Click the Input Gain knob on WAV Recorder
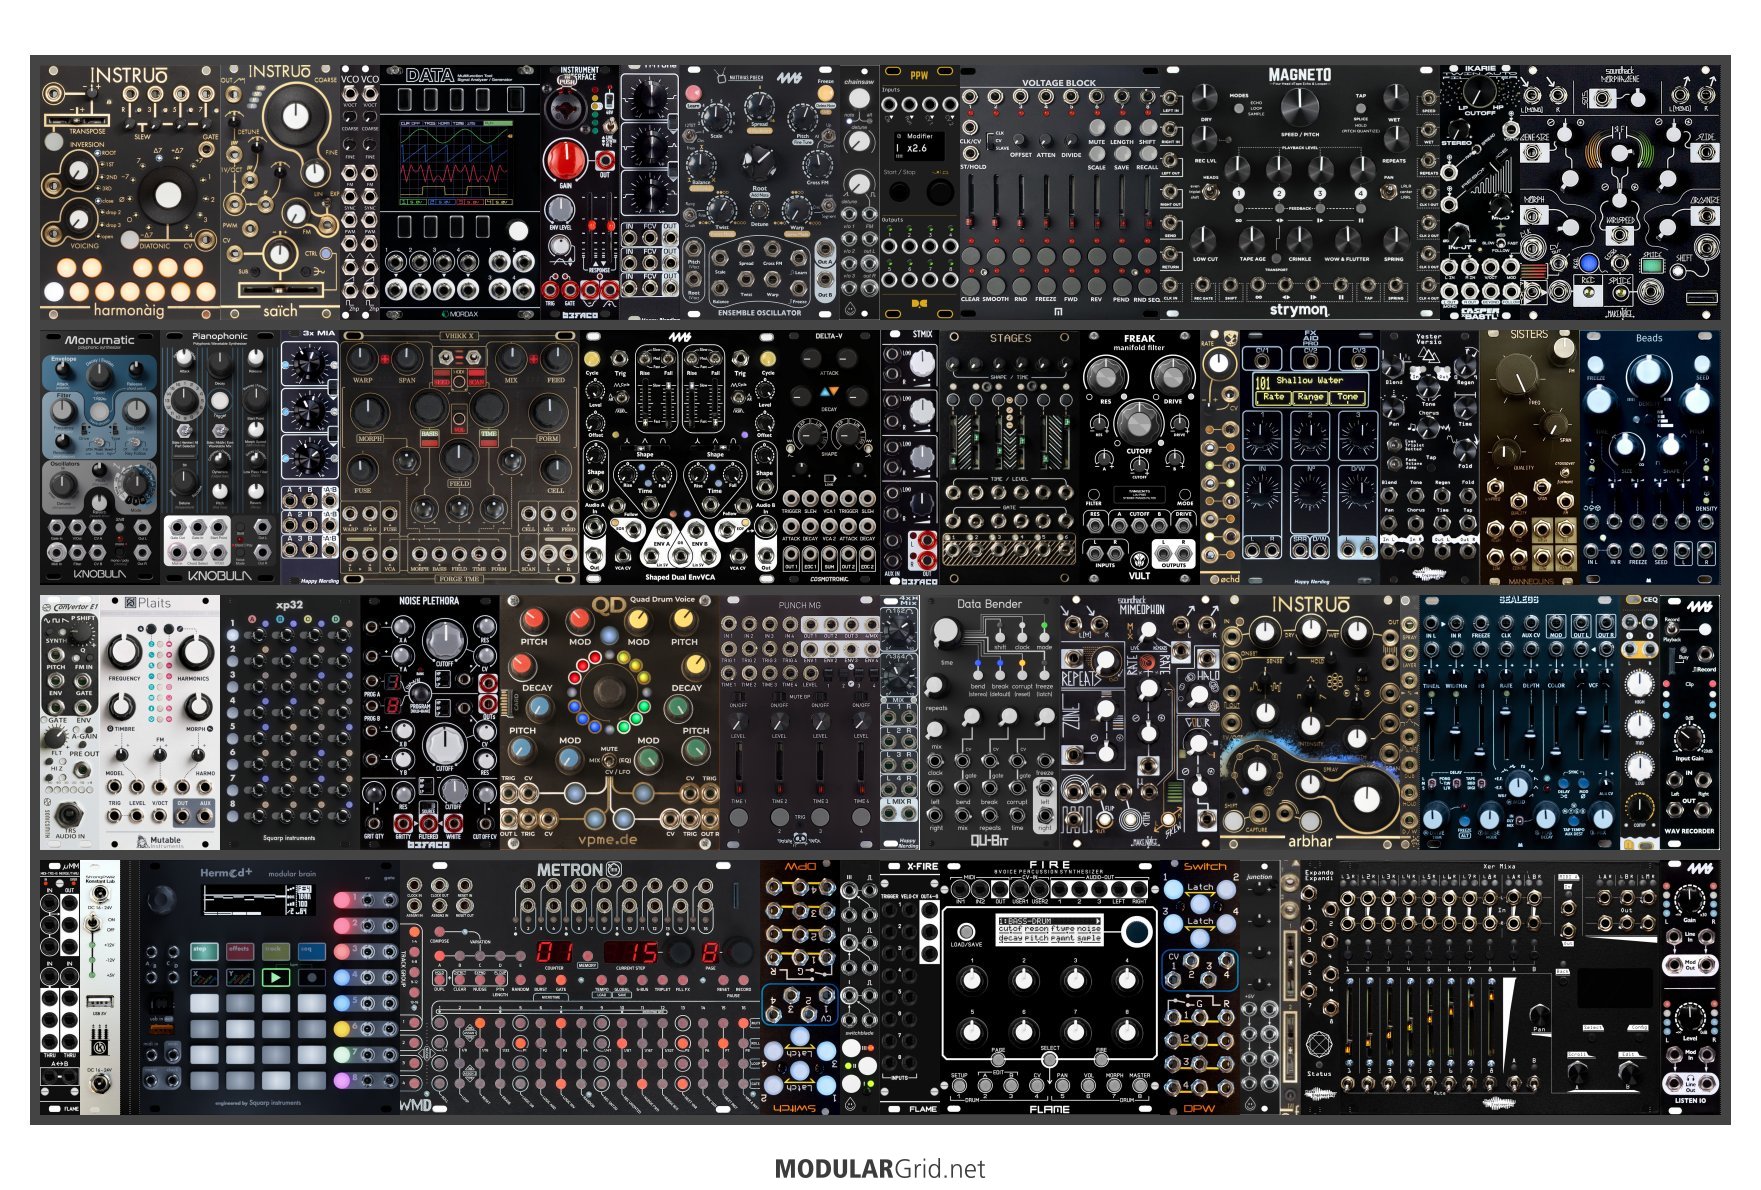Image resolution: width=1761 pixels, height=1190 pixels. tap(1689, 738)
